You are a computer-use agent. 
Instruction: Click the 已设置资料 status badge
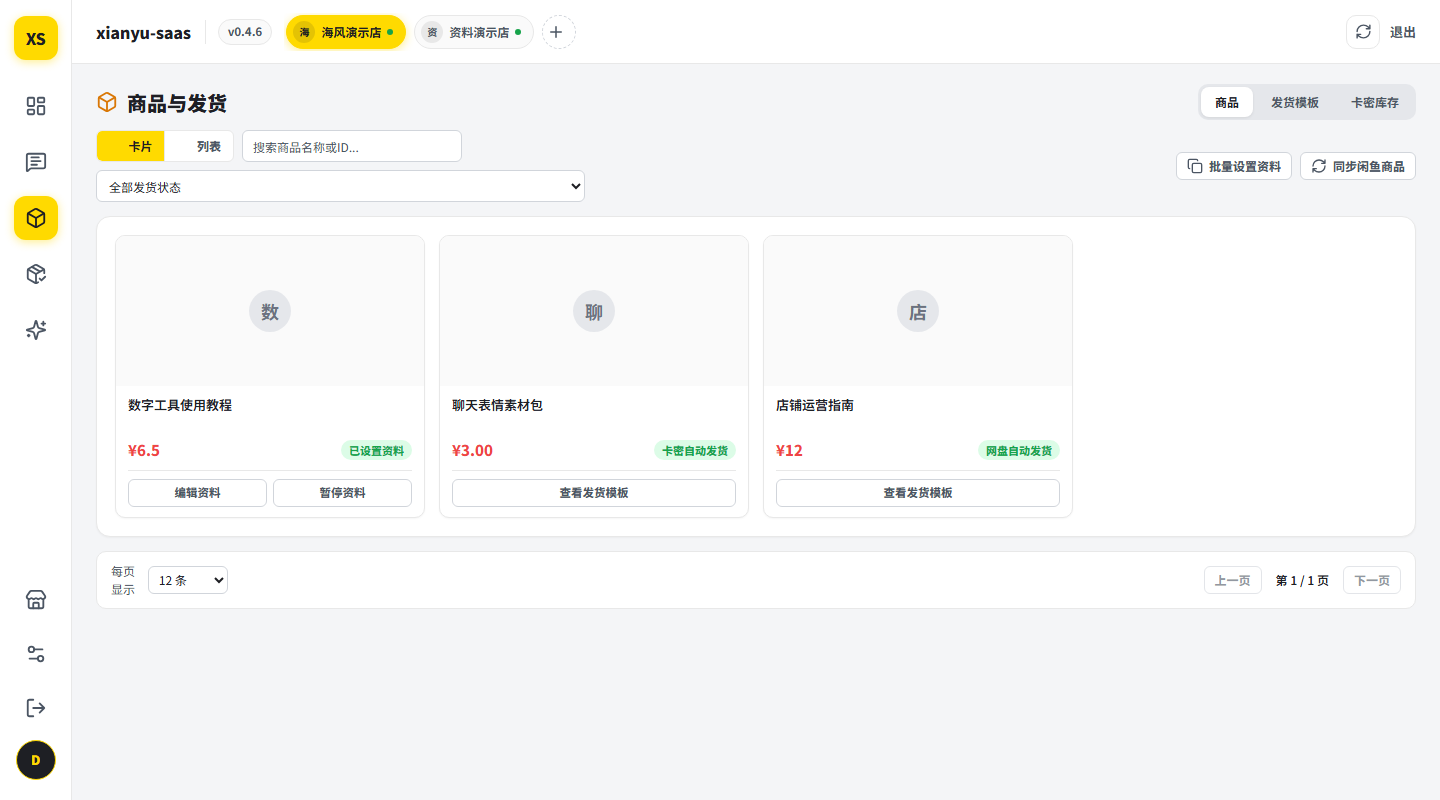tap(376, 451)
